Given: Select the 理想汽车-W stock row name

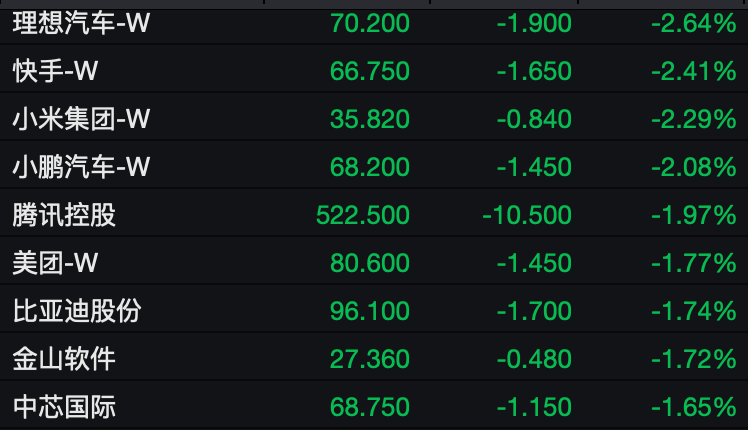Looking at the screenshot, I should (81, 23).
